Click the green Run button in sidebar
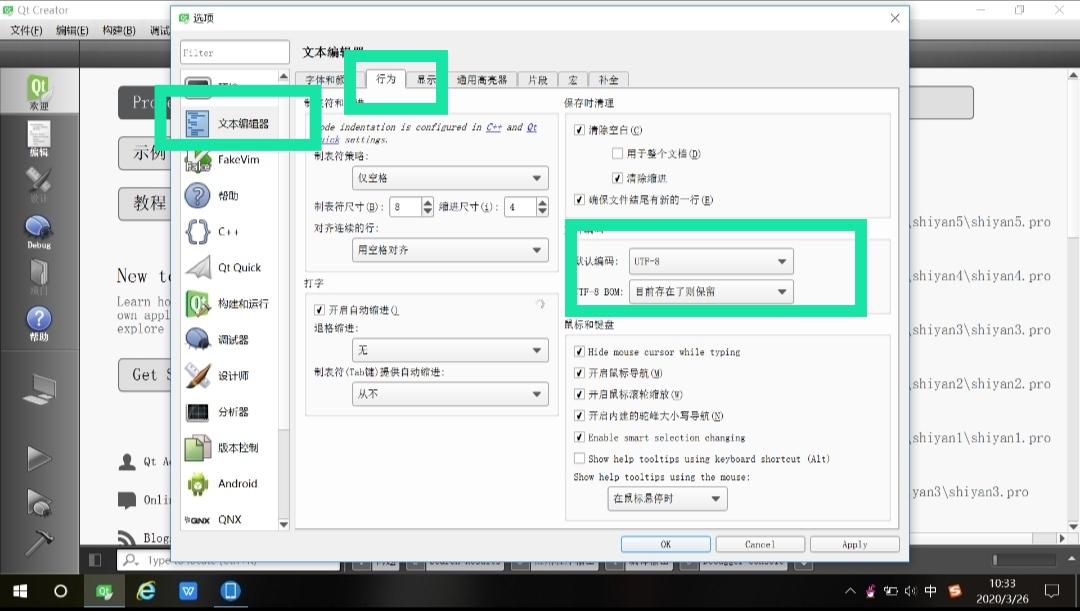 click(x=39, y=458)
